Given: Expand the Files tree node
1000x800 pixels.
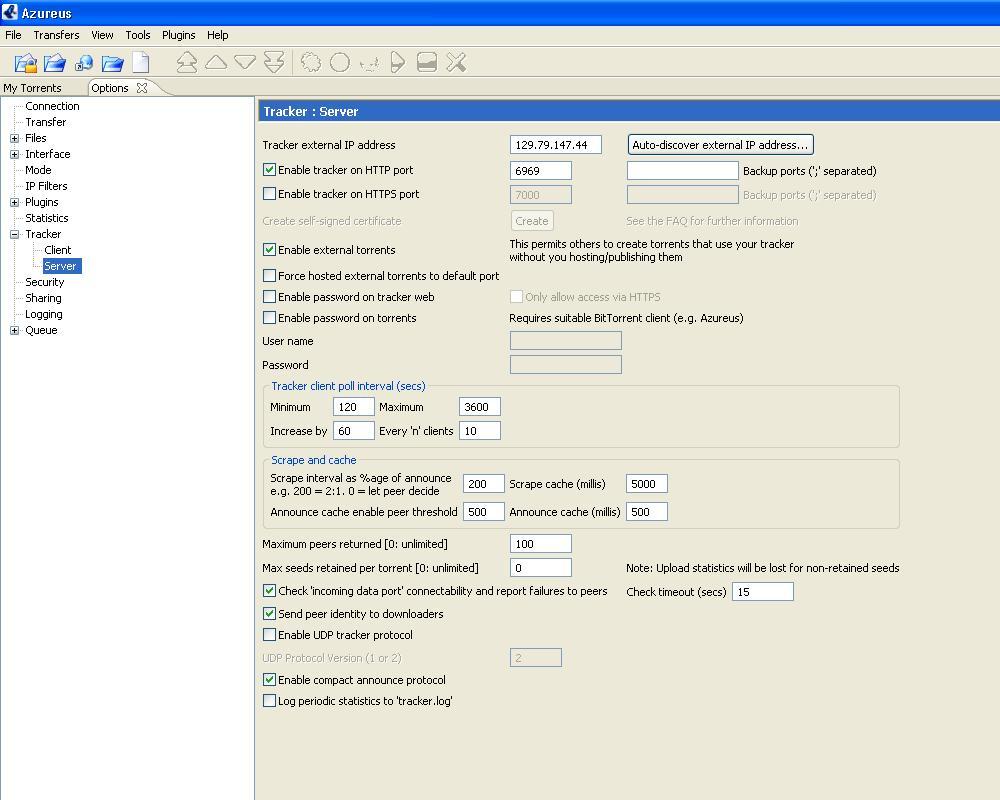Looking at the screenshot, I should 15,138.
